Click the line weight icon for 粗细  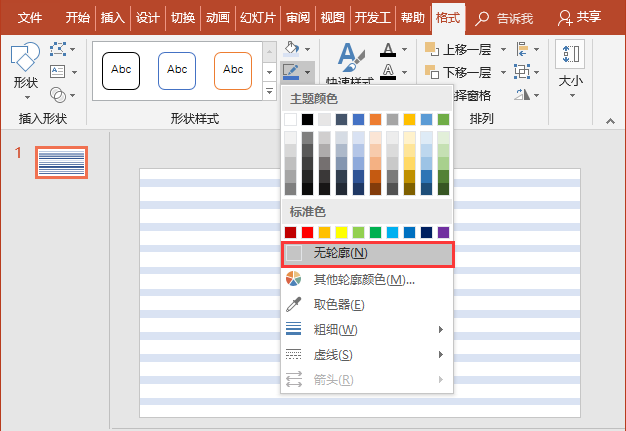pos(293,329)
